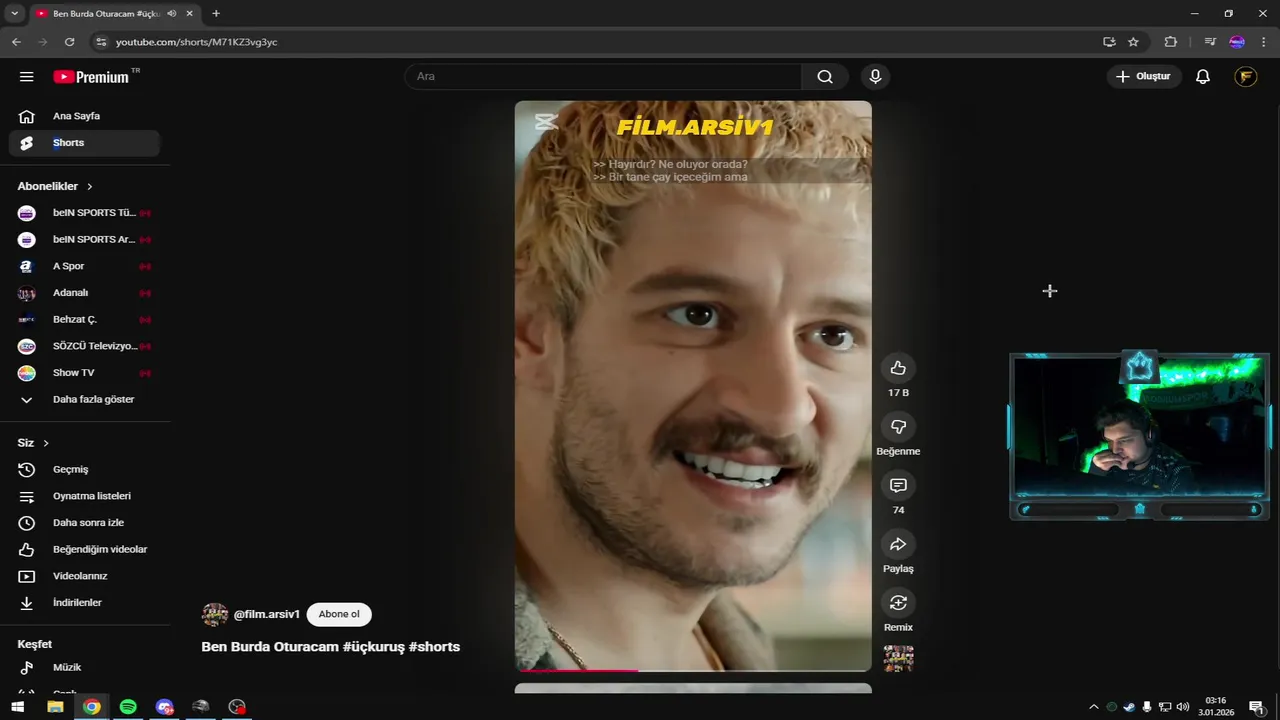Start voice search with the microphone

(x=875, y=77)
